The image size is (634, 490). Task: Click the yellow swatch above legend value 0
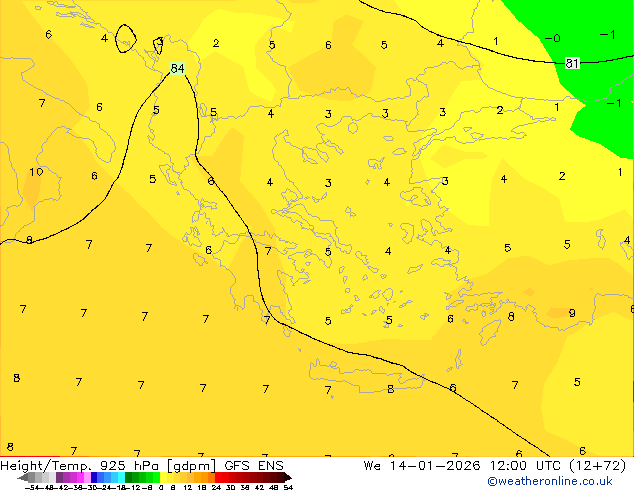(163, 477)
